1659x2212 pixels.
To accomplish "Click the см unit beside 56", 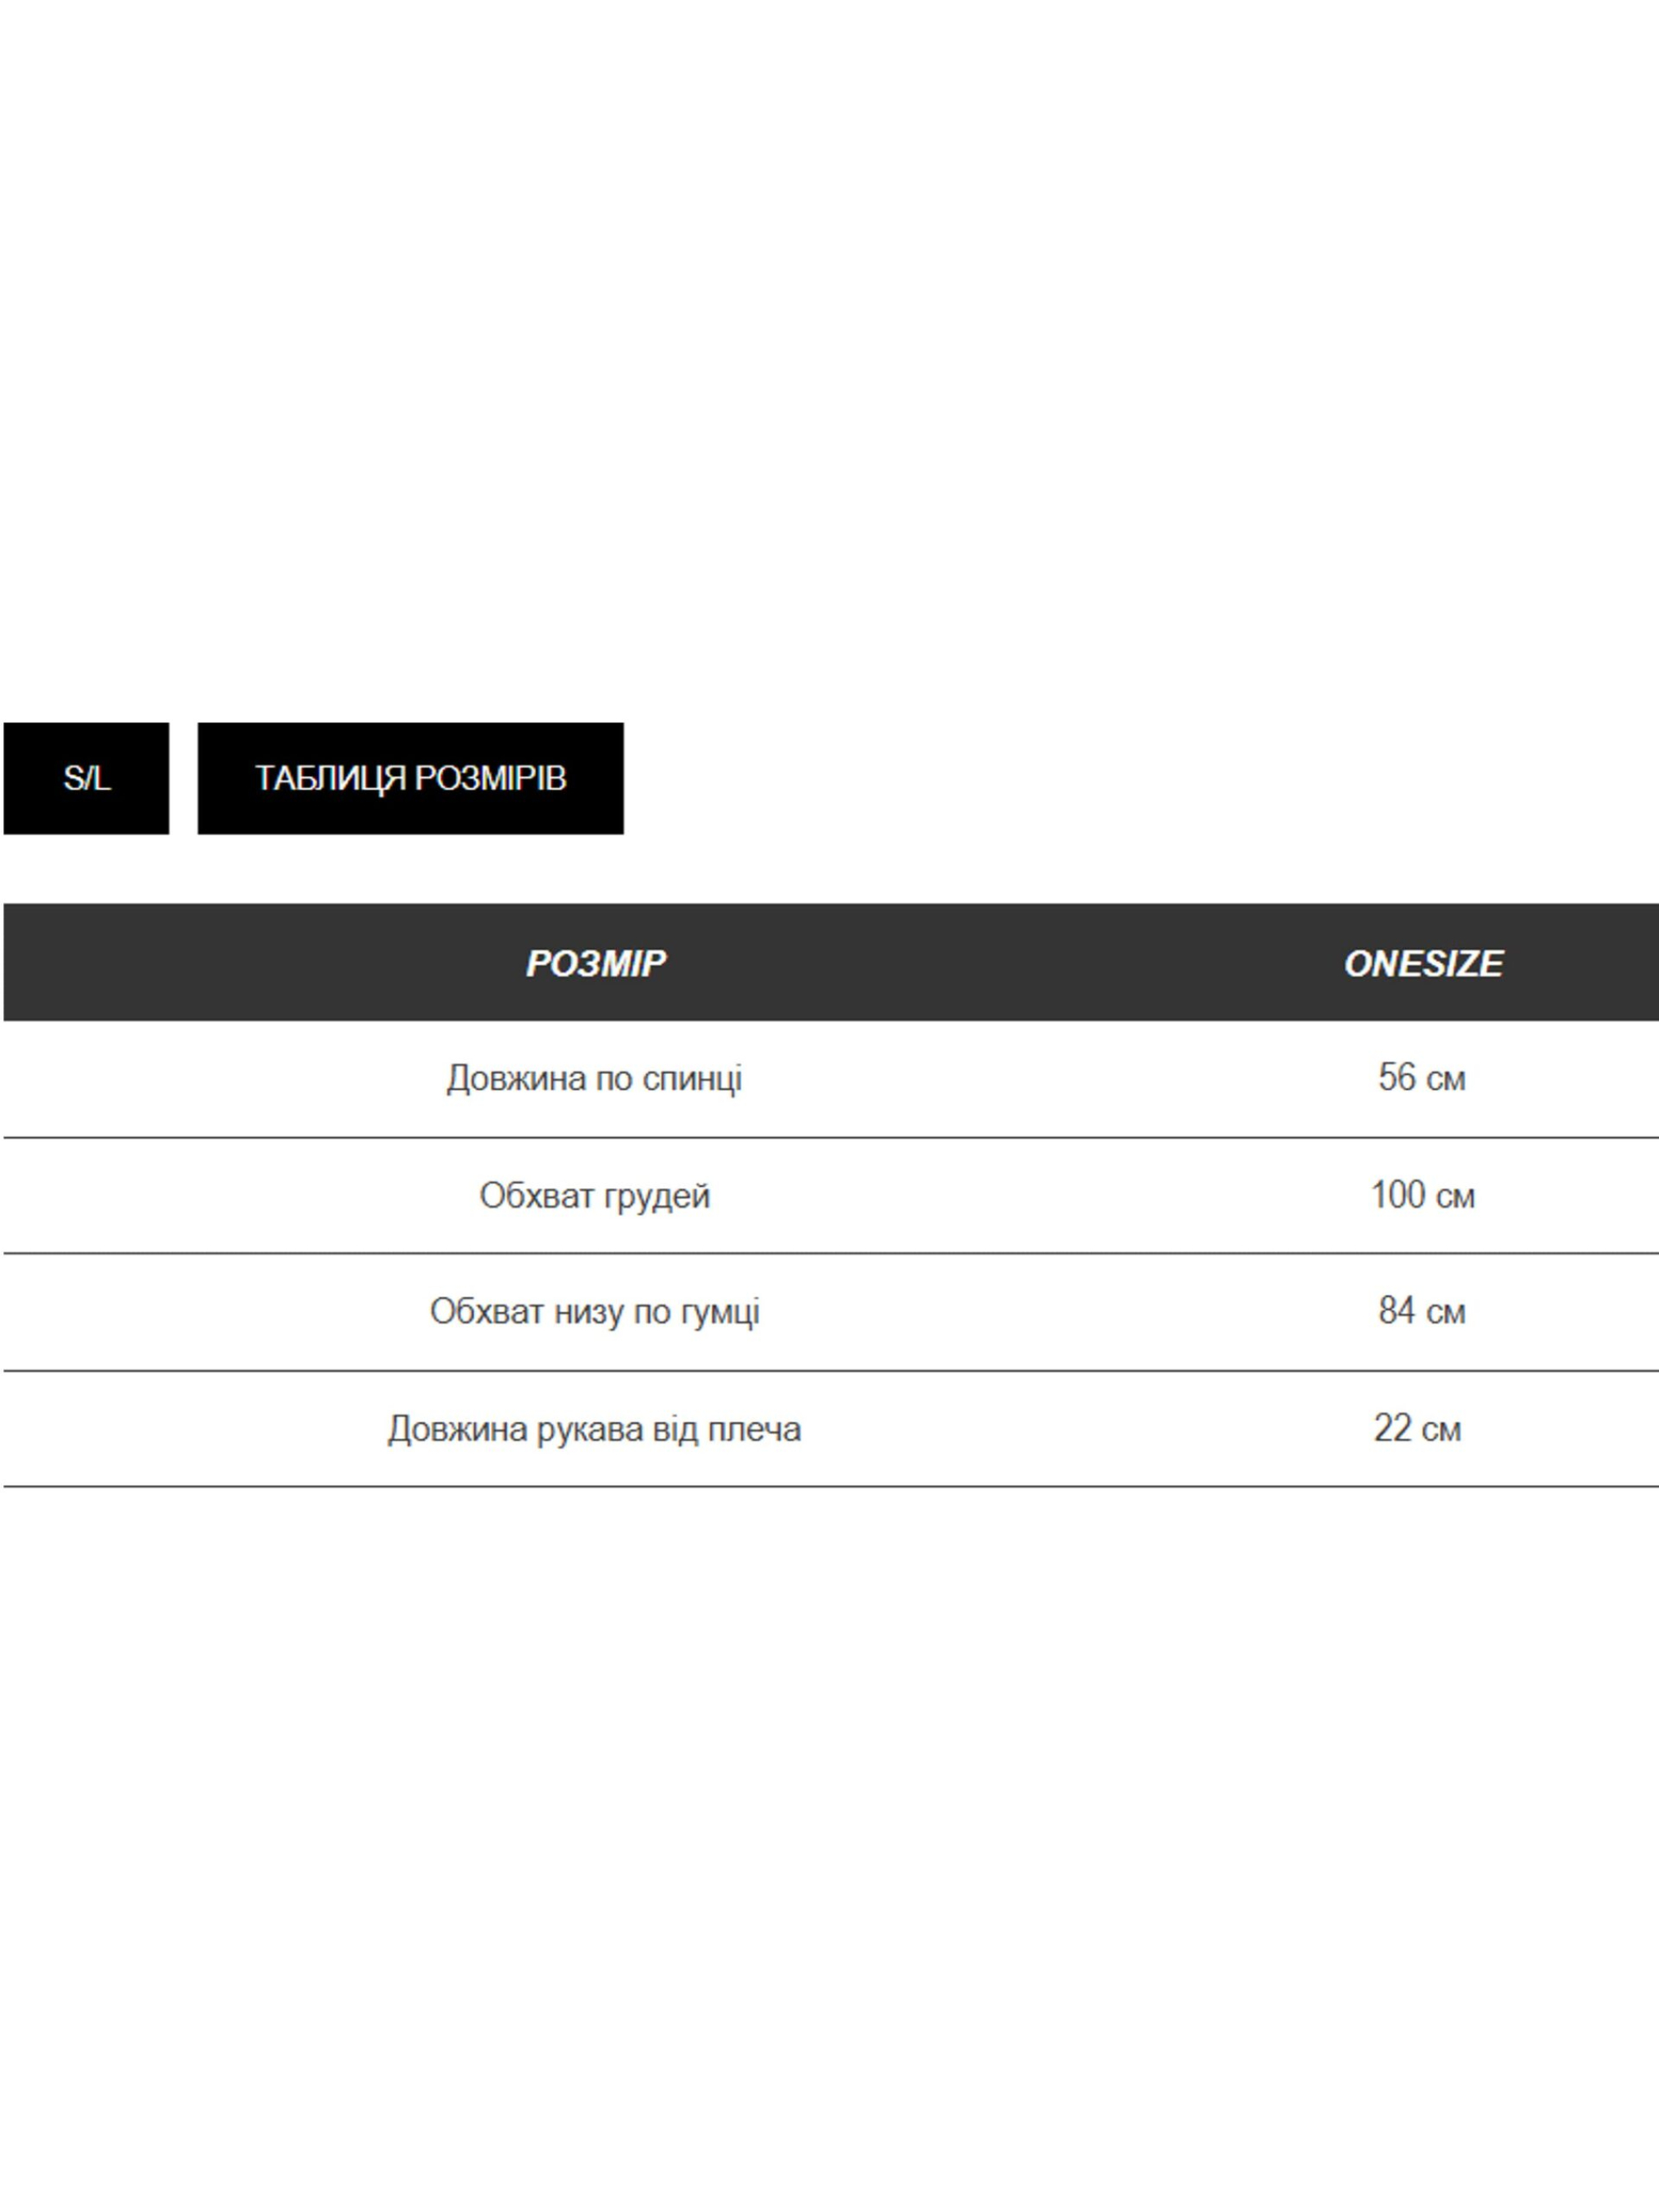I will click(1446, 1079).
